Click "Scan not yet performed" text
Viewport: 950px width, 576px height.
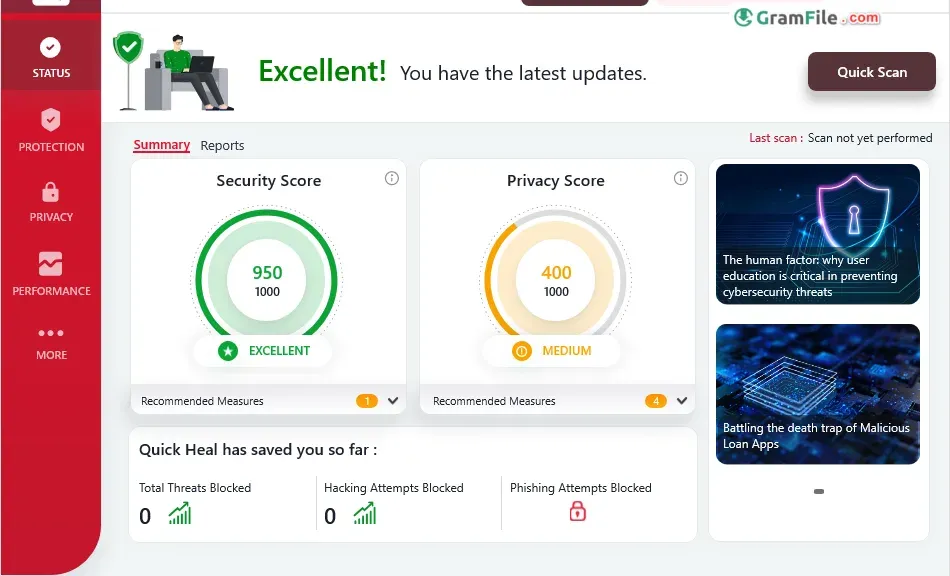pyautogui.click(x=870, y=138)
